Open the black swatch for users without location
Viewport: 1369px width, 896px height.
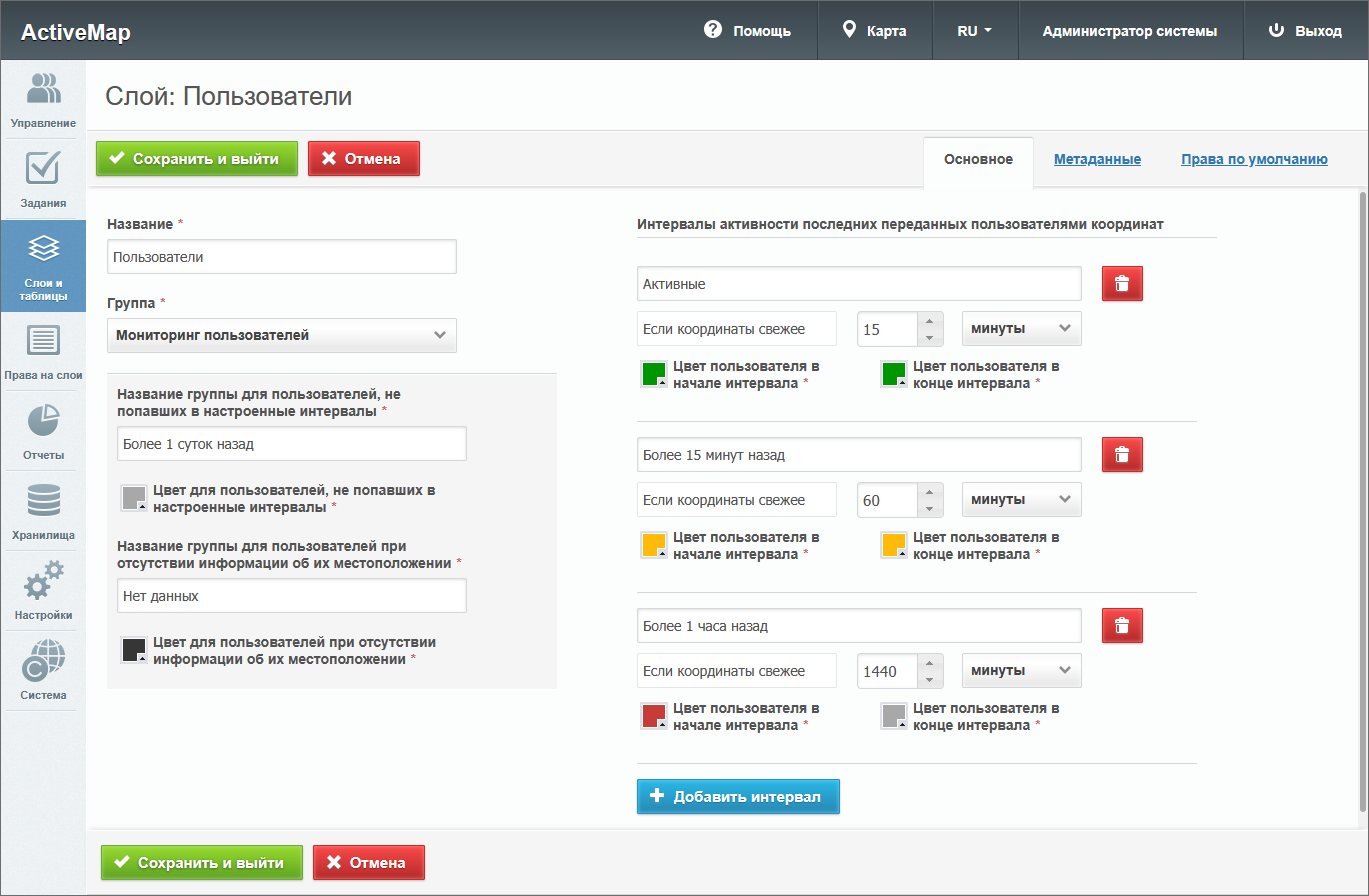[x=134, y=650]
